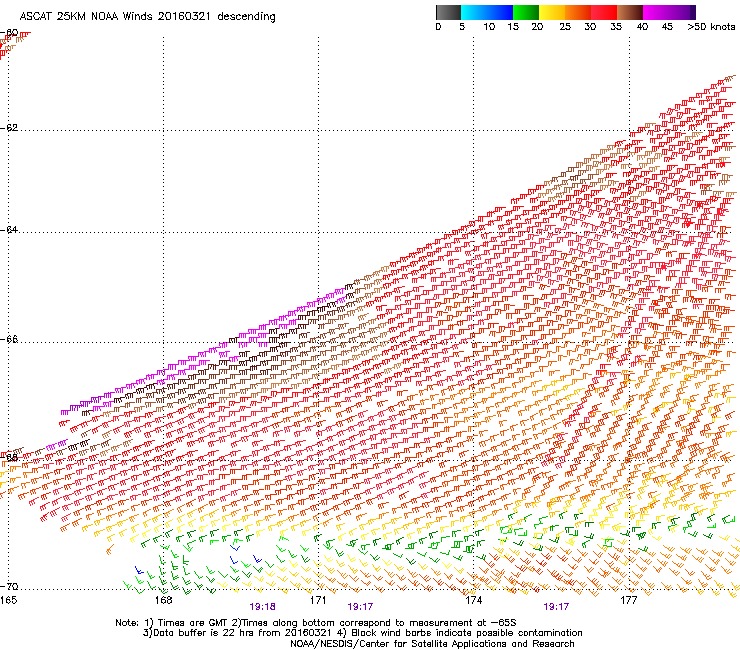Click the legend scale label '45'
The height and width of the screenshot is (650, 740).
(667, 27)
